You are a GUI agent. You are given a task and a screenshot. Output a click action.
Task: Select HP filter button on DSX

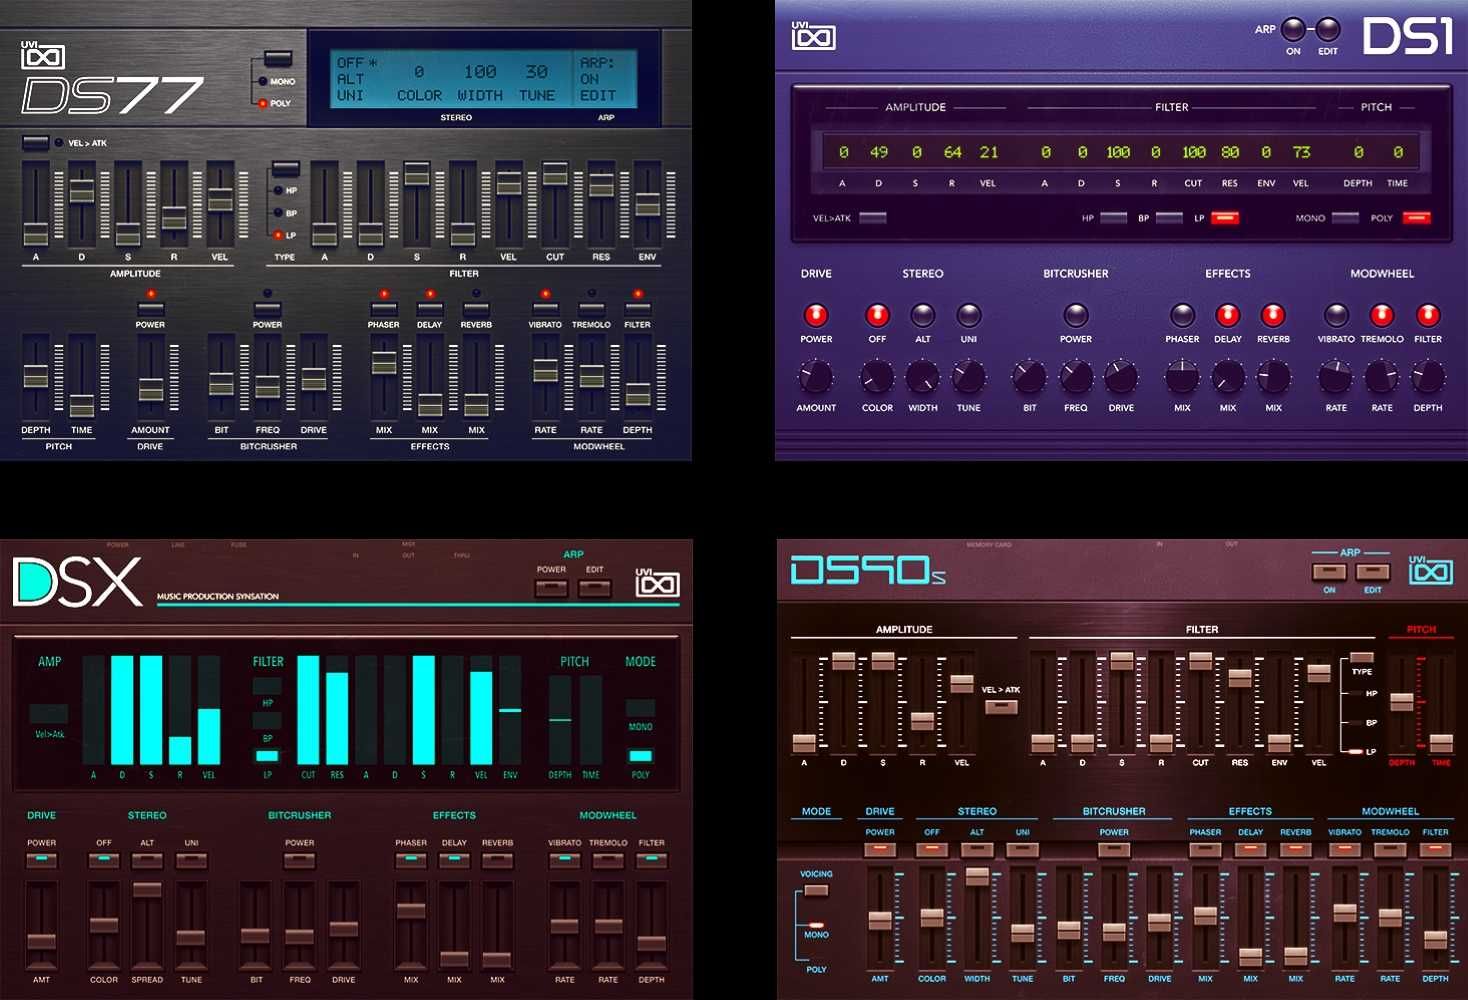coord(267,686)
